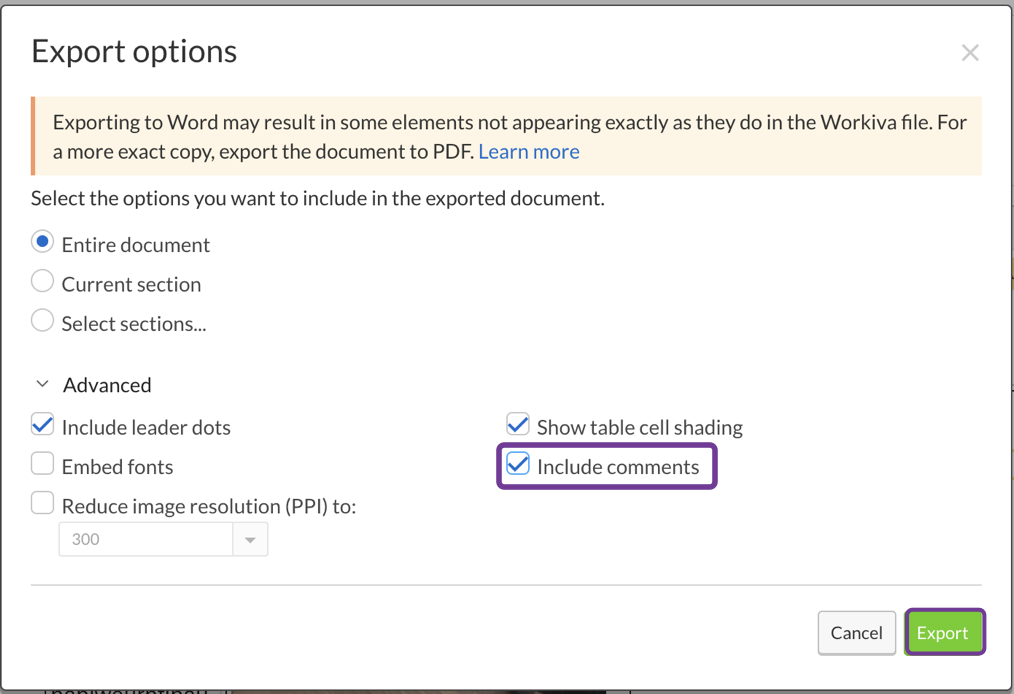Click the horizontal divider above Cancel
Viewport: 1014px width, 694px height.
[506, 585]
